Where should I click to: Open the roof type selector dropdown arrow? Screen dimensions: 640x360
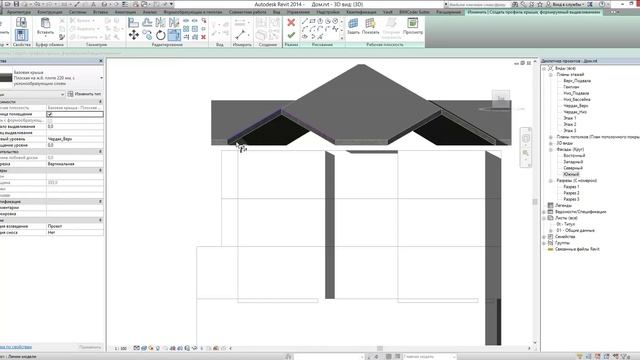tap(101, 78)
